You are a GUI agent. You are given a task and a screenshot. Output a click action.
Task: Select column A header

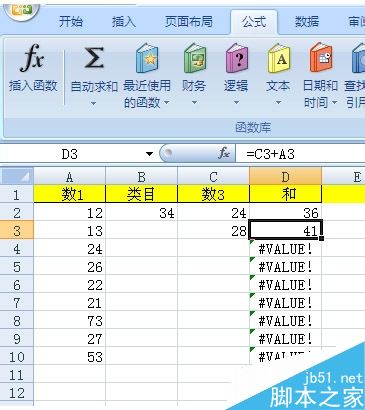(69, 176)
